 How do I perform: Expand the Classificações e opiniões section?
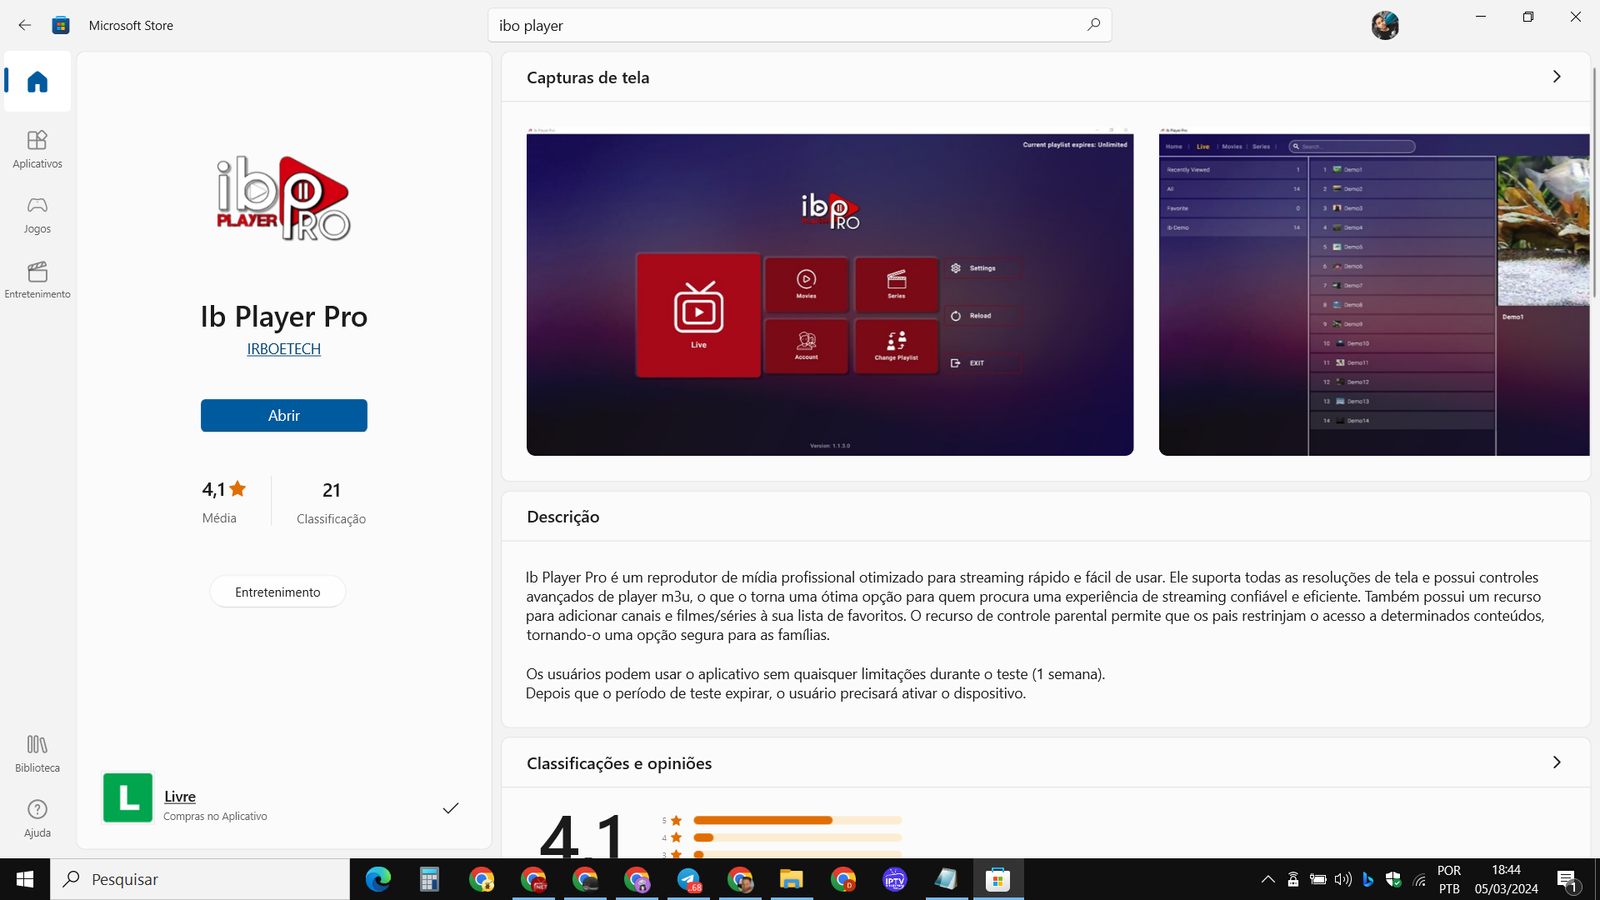1556,762
